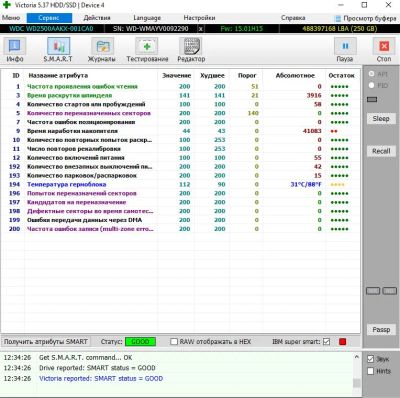Screen dimensions: 400x398
Task: Click the red square next to IBM super smart
Action: (342, 342)
